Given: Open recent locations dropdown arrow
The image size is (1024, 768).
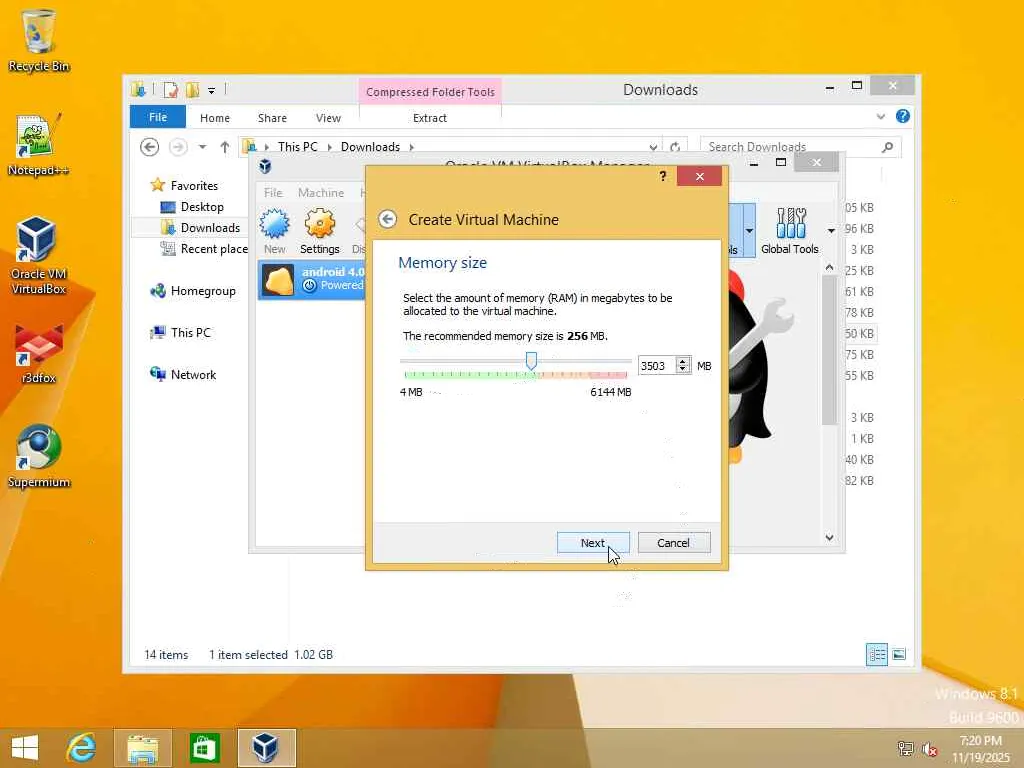Looking at the screenshot, I should tap(202, 147).
